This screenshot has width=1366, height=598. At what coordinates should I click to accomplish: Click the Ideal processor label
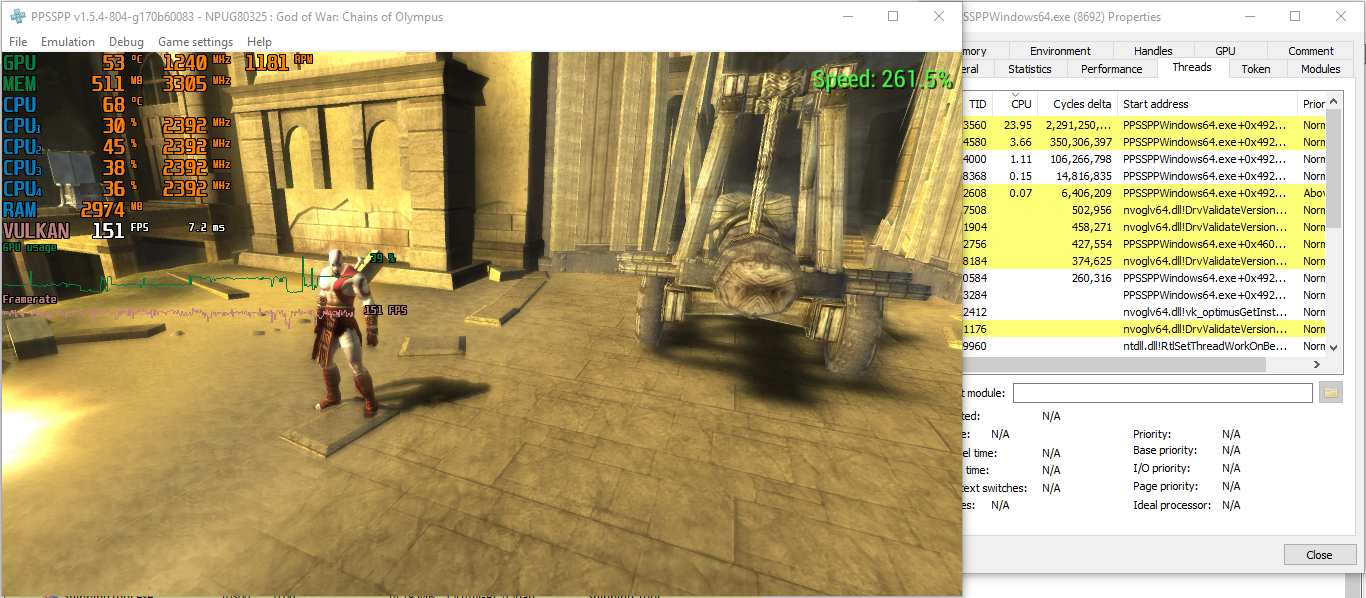(1172, 505)
